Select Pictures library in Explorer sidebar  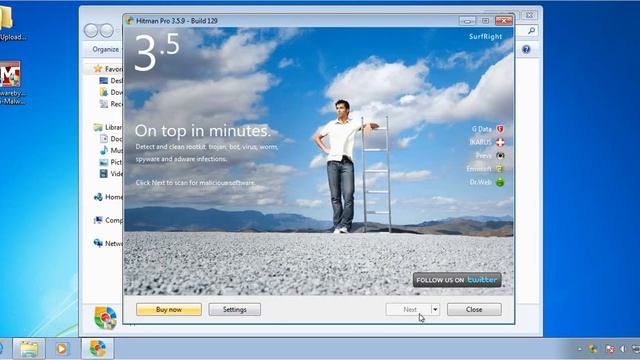[x=112, y=162]
